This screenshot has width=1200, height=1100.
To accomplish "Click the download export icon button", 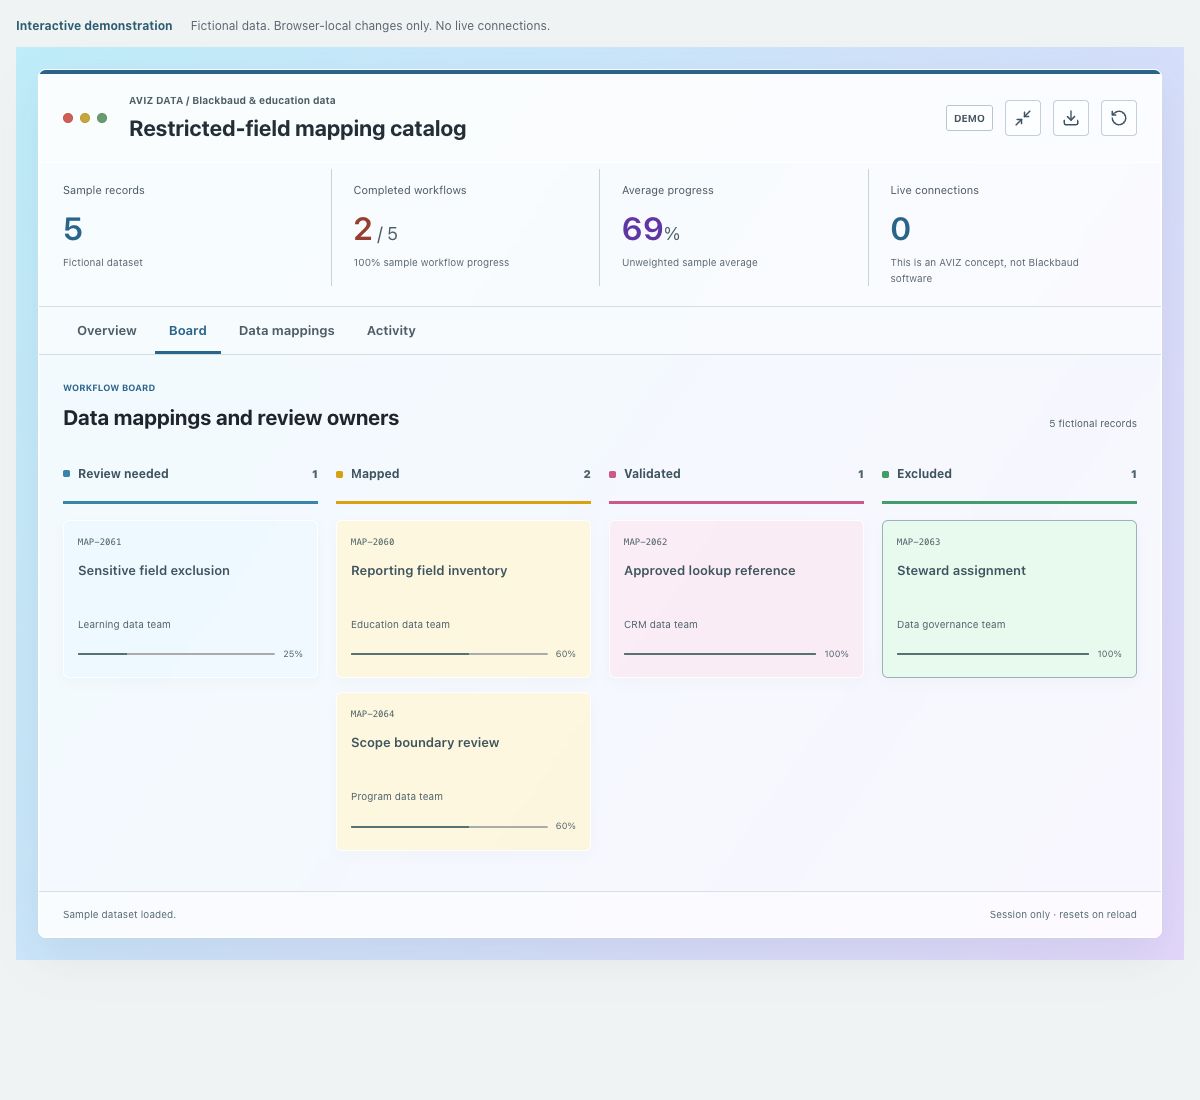I will point(1071,118).
